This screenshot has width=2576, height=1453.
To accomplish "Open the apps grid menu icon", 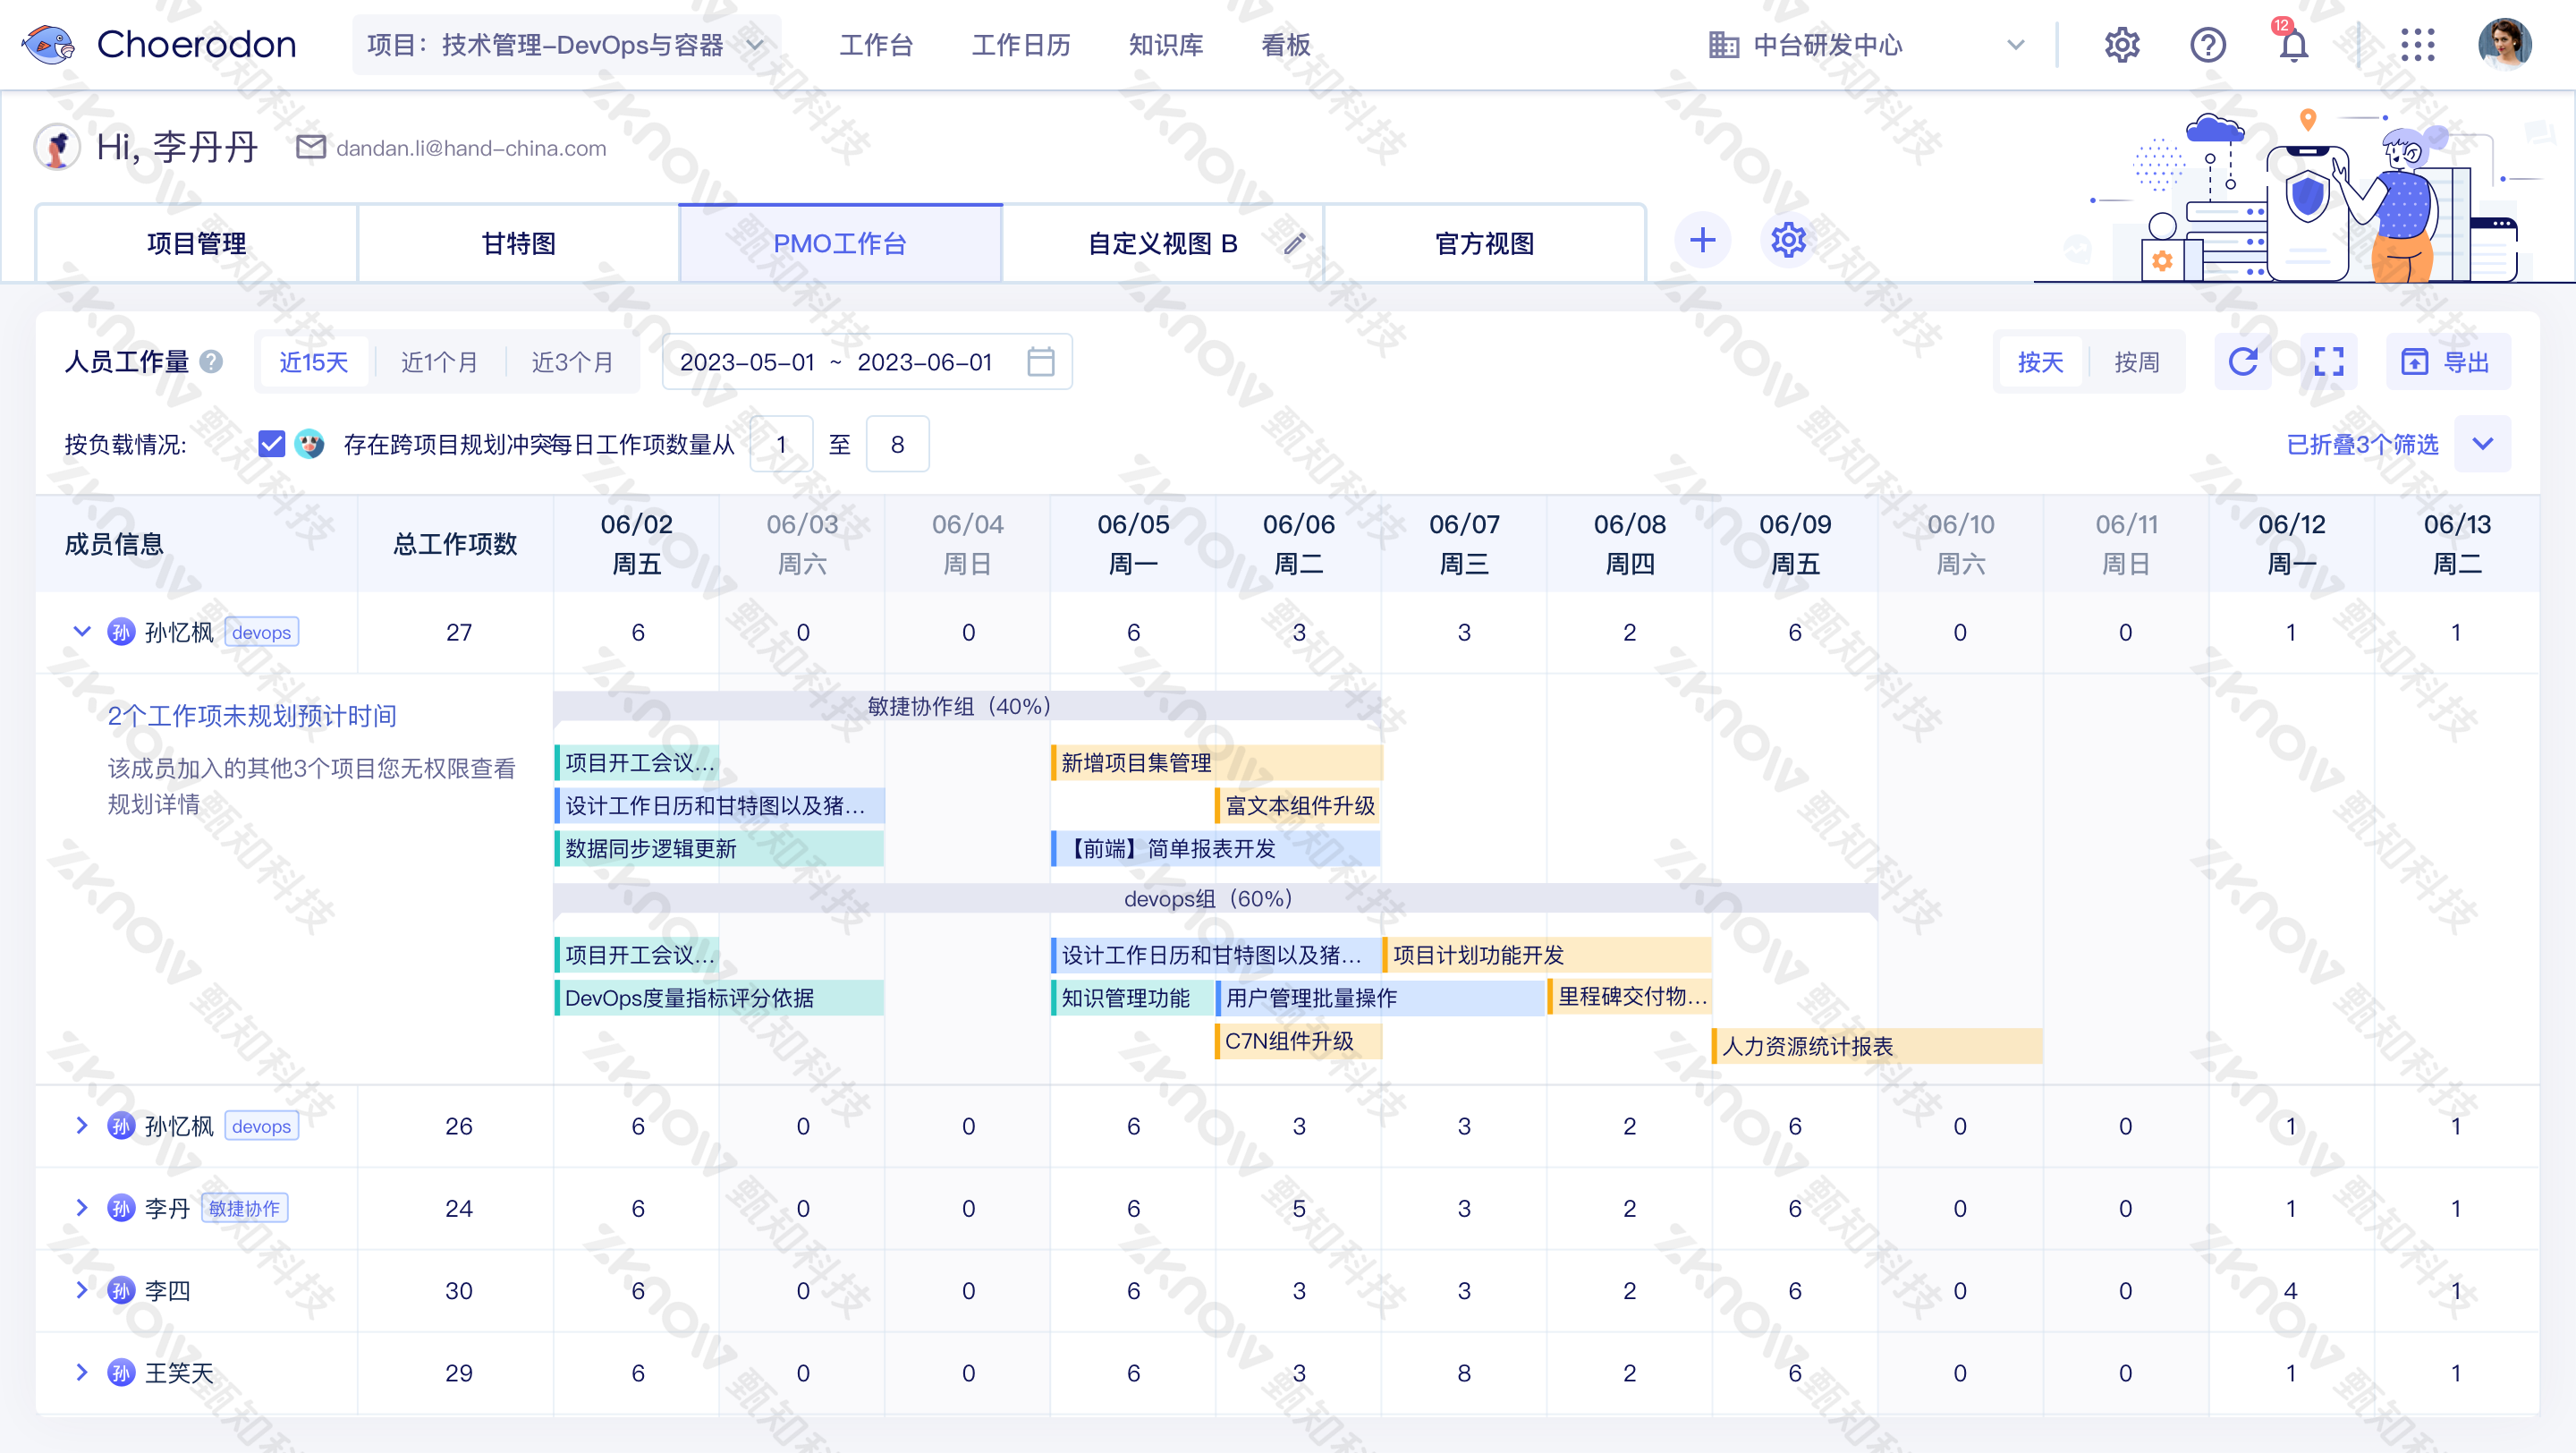I will coord(2417,45).
